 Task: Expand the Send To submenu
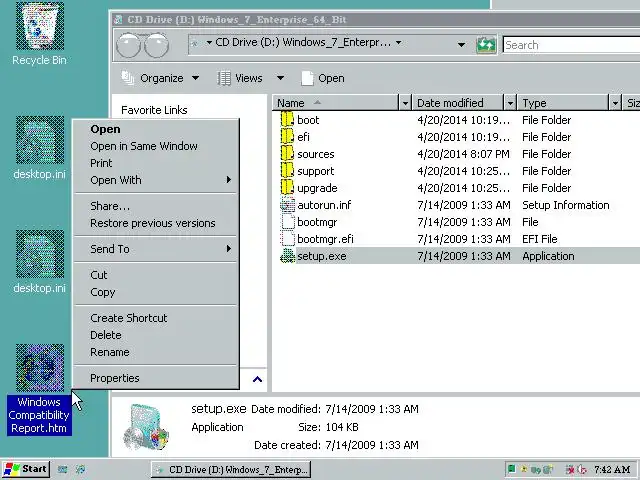click(x=229, y=249)
